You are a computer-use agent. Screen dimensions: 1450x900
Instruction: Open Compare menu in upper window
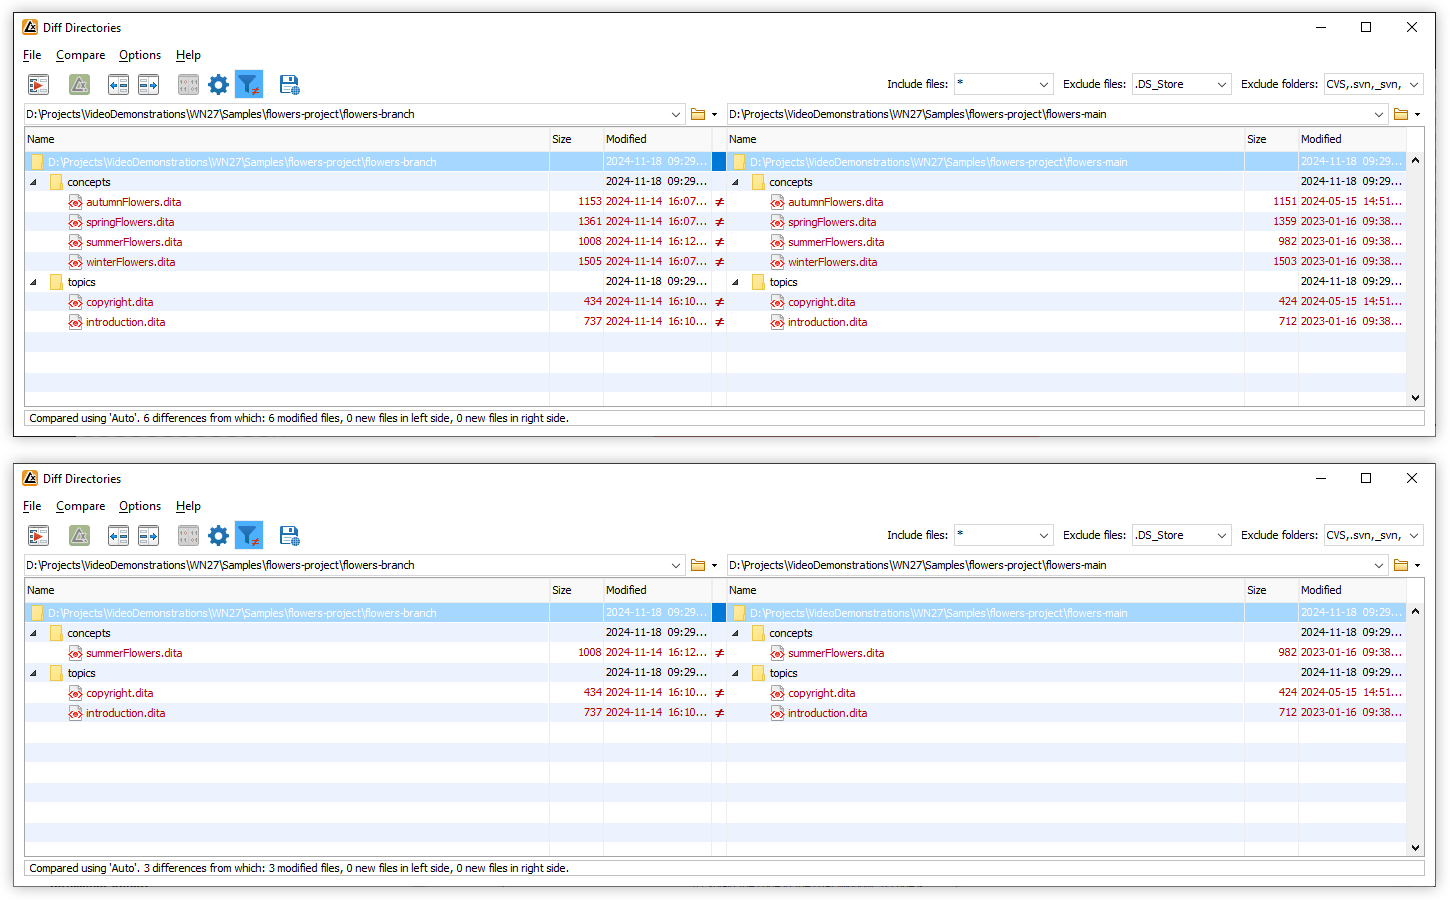80,55
